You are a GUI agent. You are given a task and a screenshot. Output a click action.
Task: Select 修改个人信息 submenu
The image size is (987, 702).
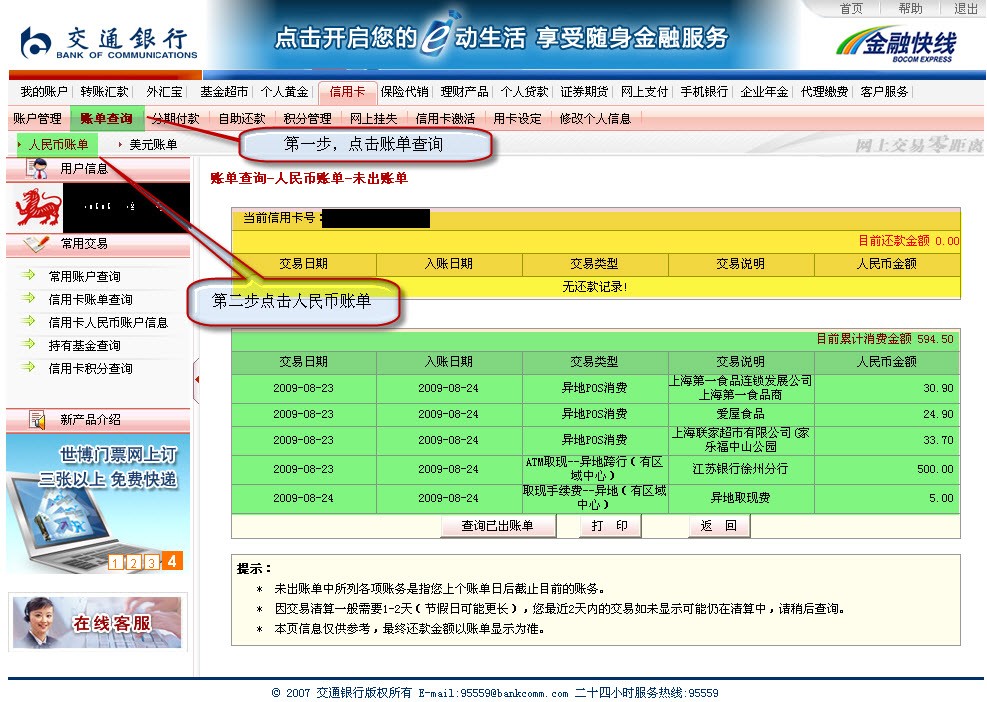pyautogui.click(x=595, y=118)
